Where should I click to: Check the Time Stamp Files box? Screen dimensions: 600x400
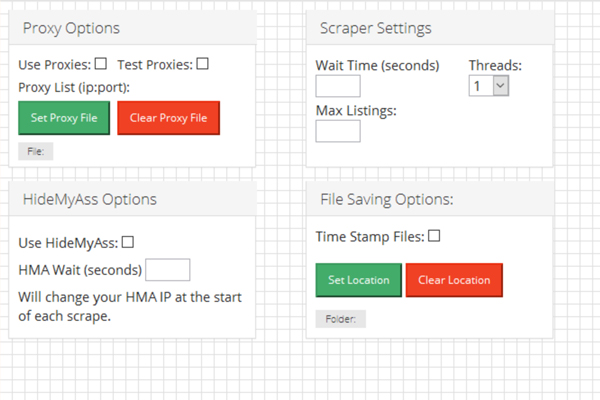point(434,236)
